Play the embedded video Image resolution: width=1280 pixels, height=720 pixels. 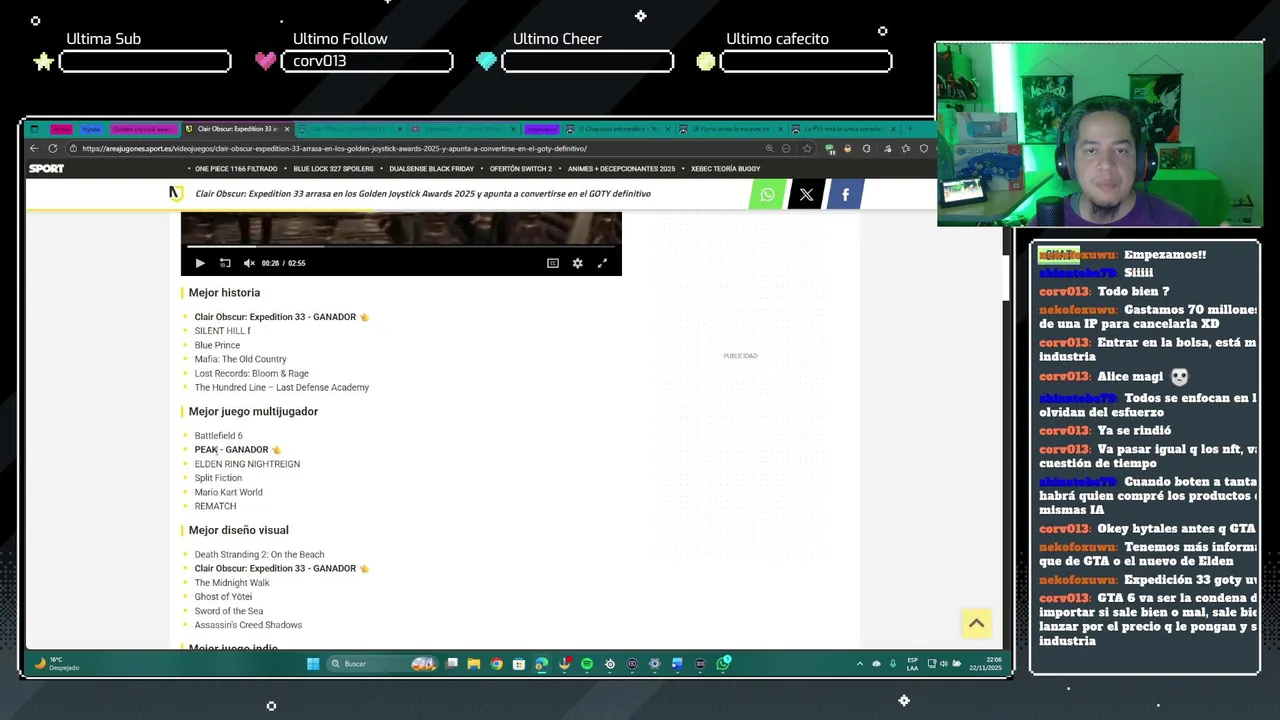coord(200,263)
